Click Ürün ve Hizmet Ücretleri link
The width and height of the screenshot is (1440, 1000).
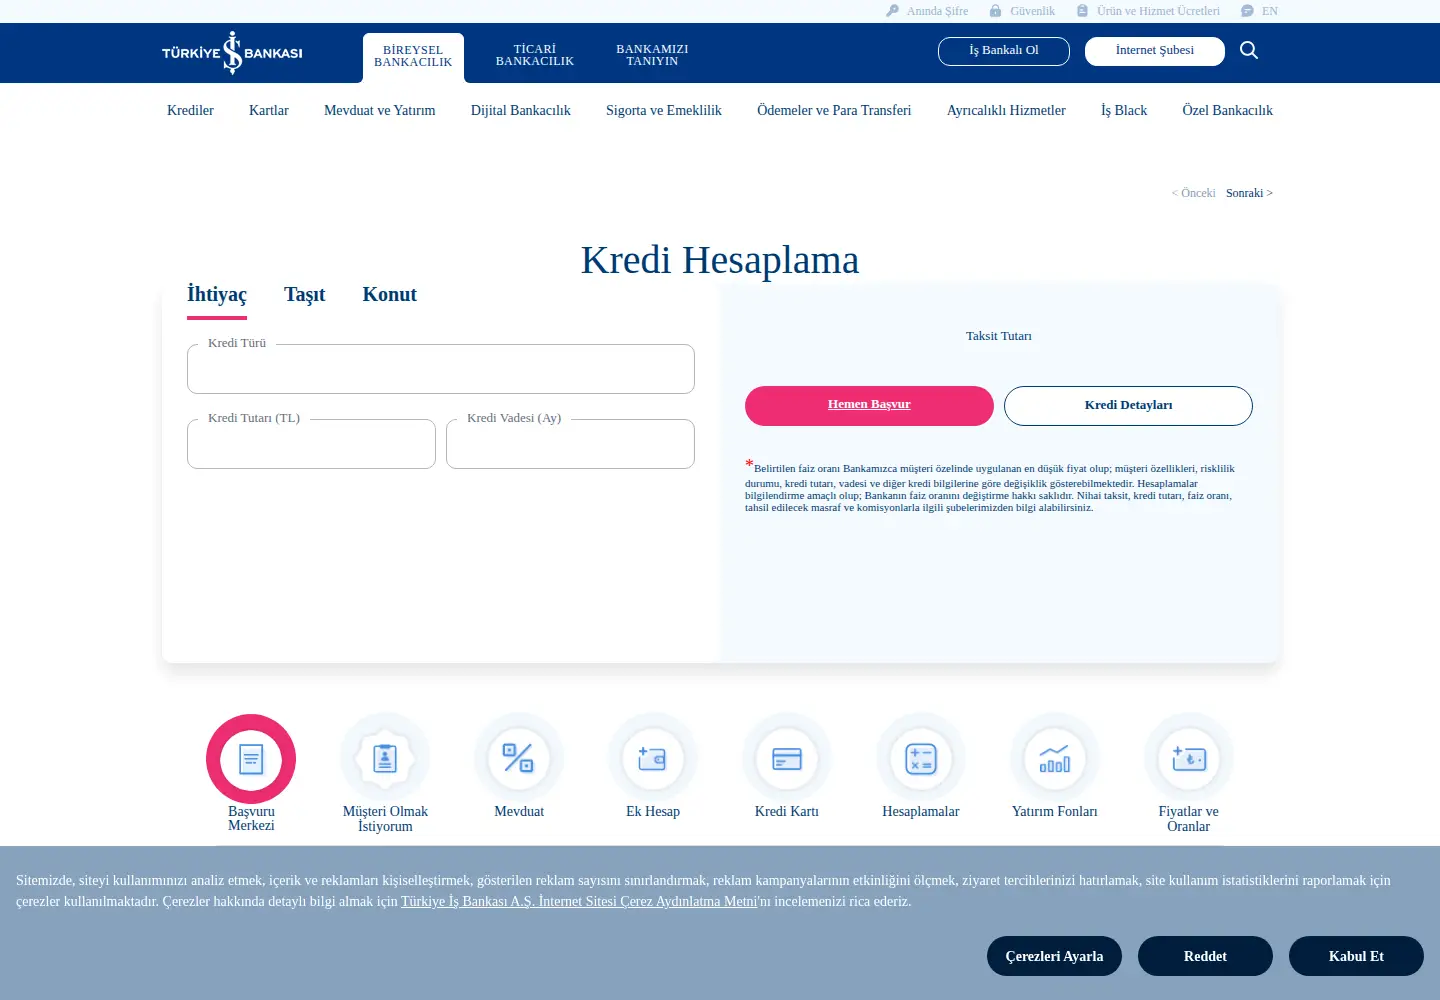(x=1148, y=11)
